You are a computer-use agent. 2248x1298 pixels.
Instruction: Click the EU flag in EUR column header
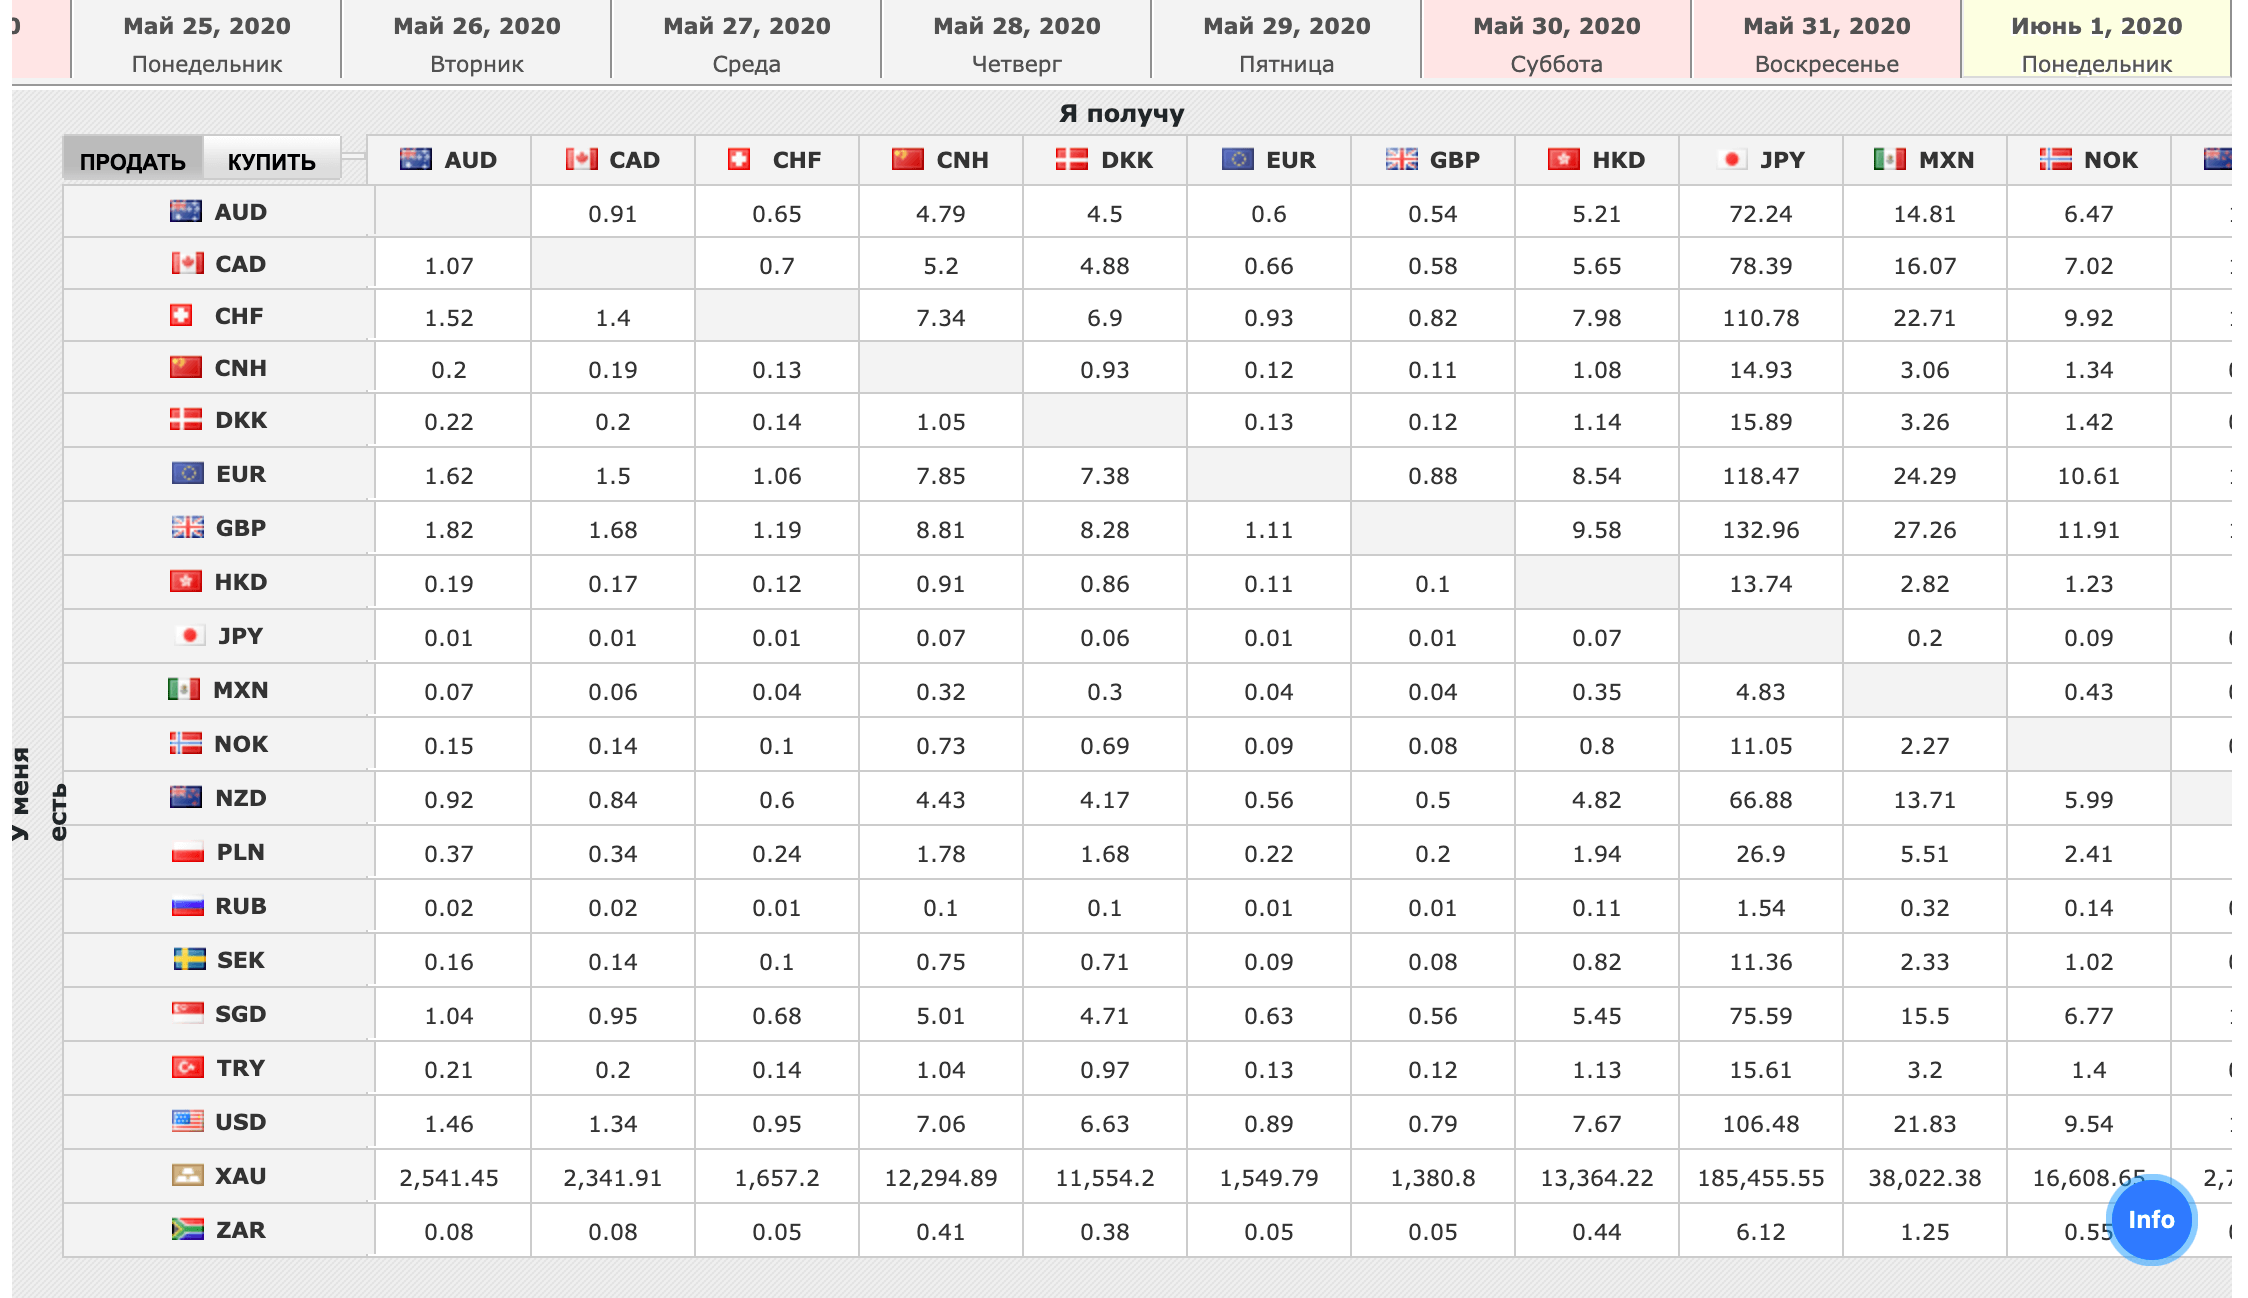(x=1237, y=159)
